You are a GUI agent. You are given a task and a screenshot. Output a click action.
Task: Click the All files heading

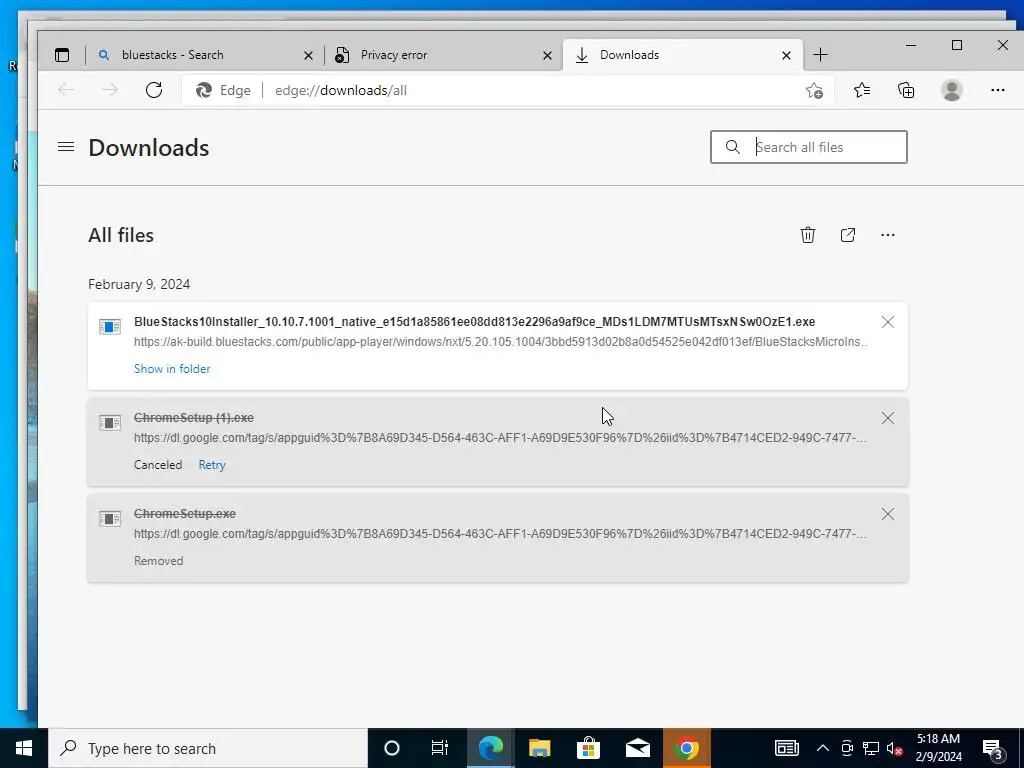click(x=121, y=235)
